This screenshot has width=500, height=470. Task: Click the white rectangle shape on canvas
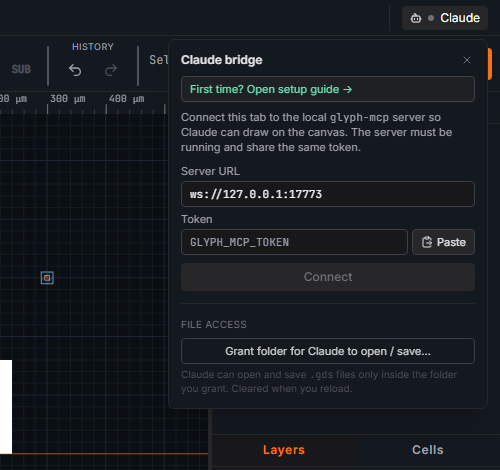coord(6,406)
